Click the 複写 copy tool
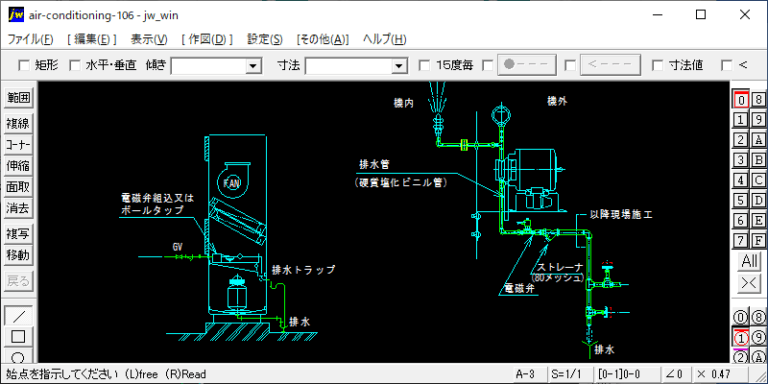The height and width of the screenshot is (384, 768). pyautogui.click(x=19, y=234)
